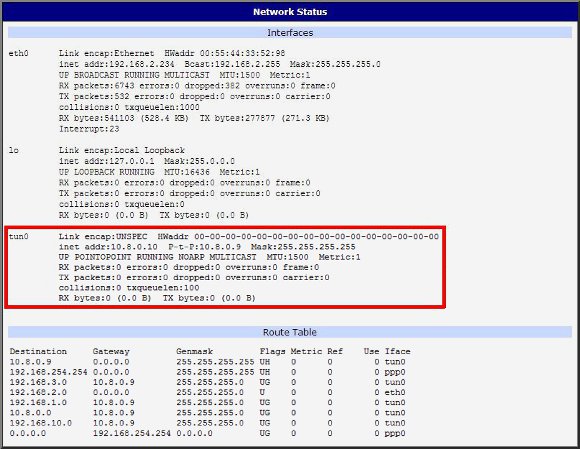Click eth0 in the Iface column
The width and height of the screenshot is (580, 449).
[395, 392]
